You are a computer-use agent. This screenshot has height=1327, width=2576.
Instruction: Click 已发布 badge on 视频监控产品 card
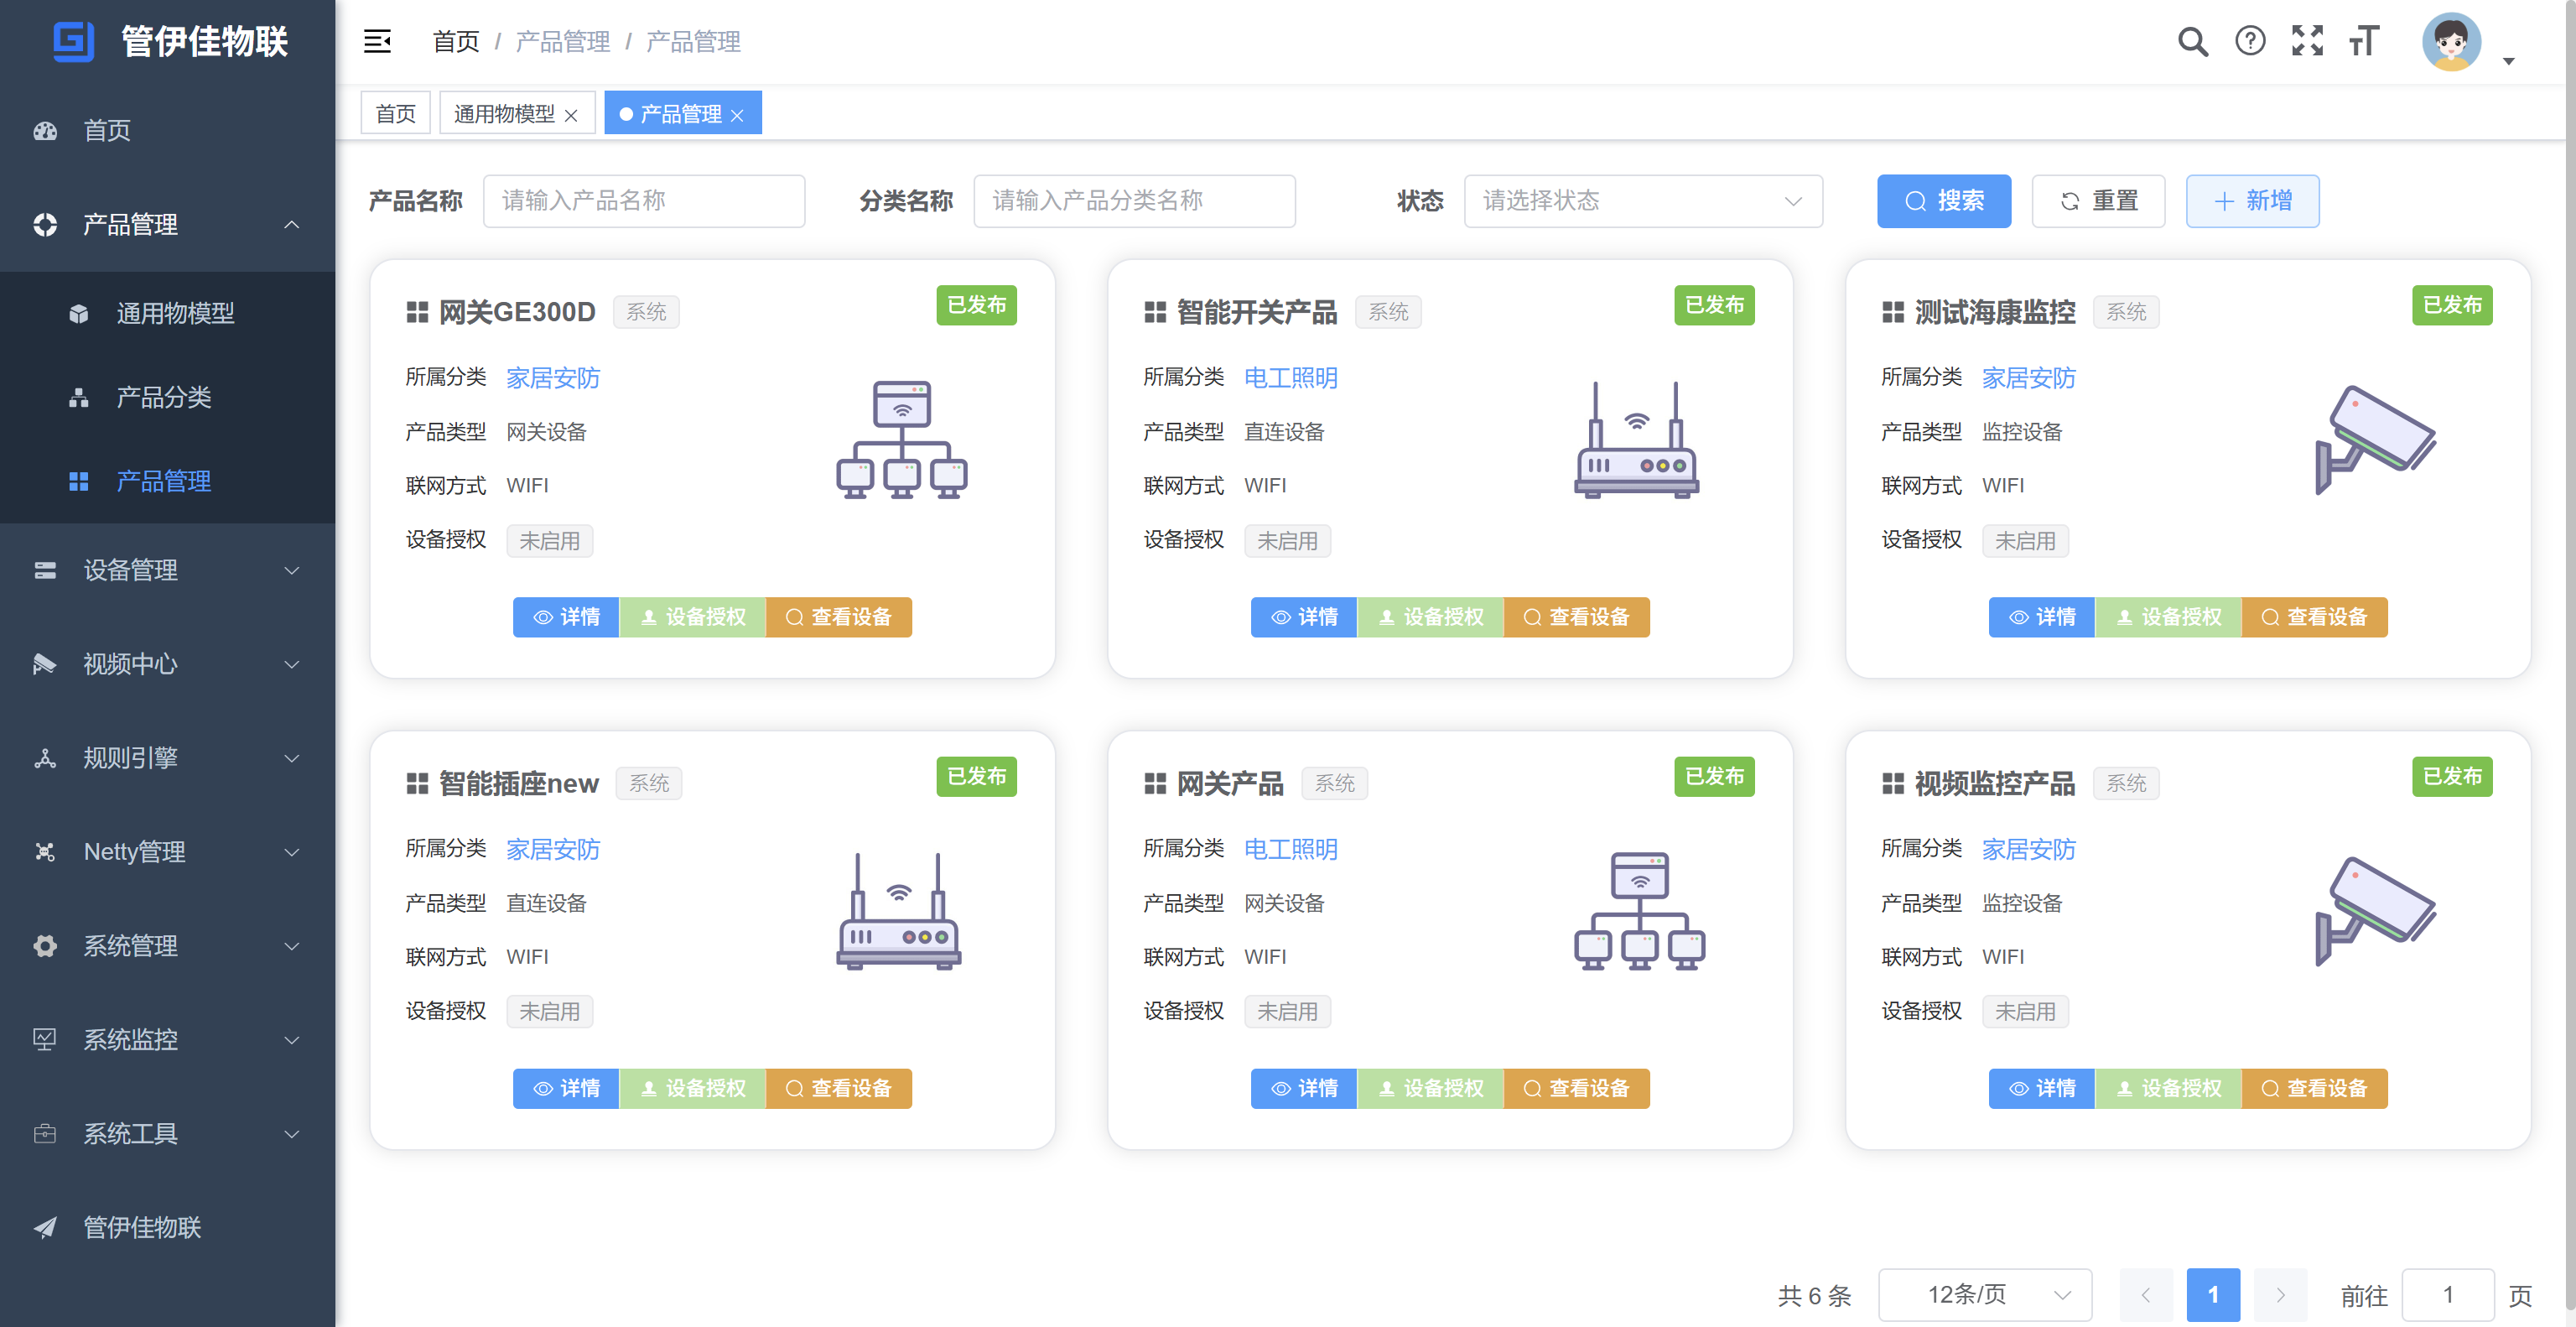point(2452,776)
